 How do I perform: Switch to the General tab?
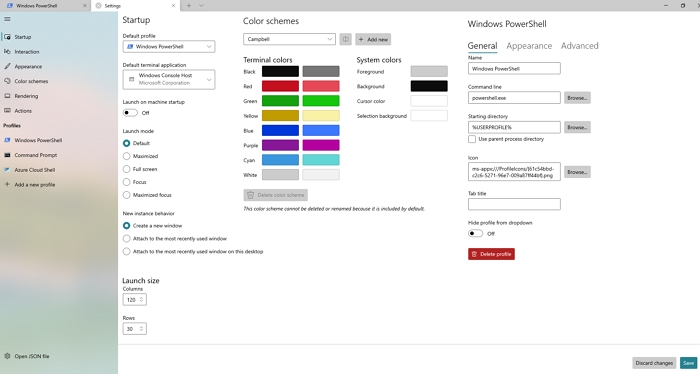[x=482, y=46]
